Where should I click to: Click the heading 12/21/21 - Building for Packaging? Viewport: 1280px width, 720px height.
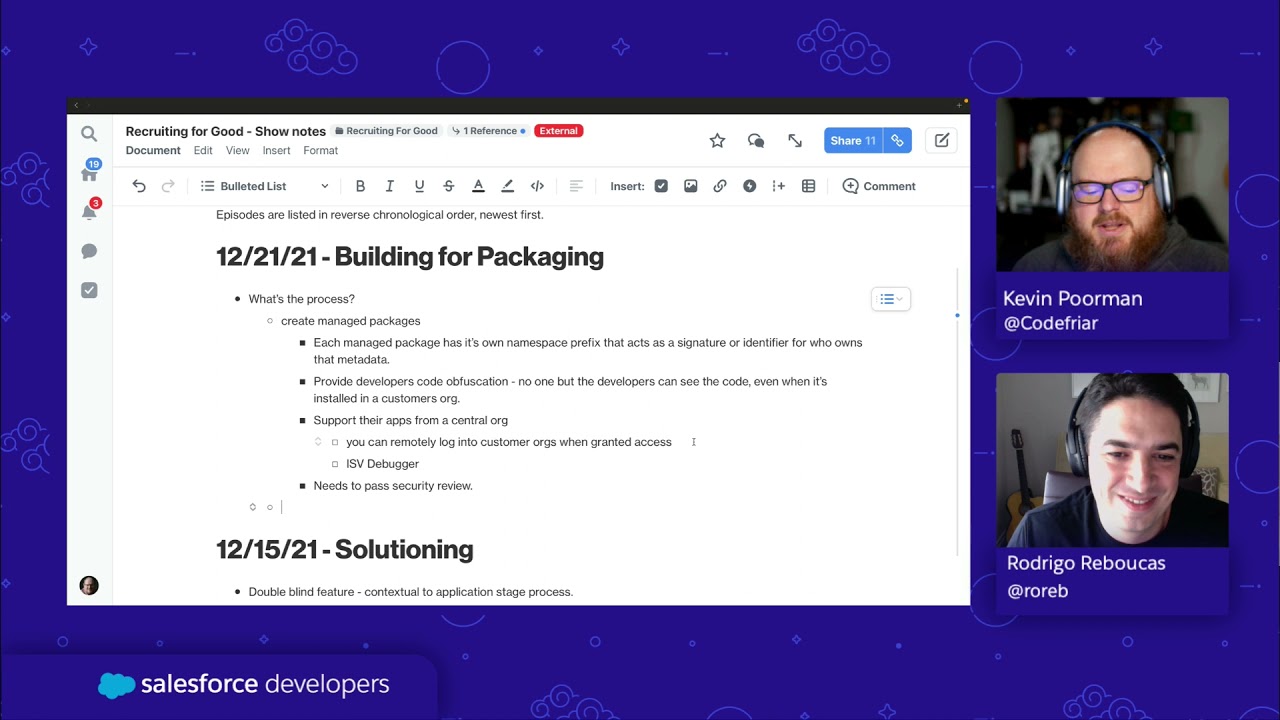[410, 257]
